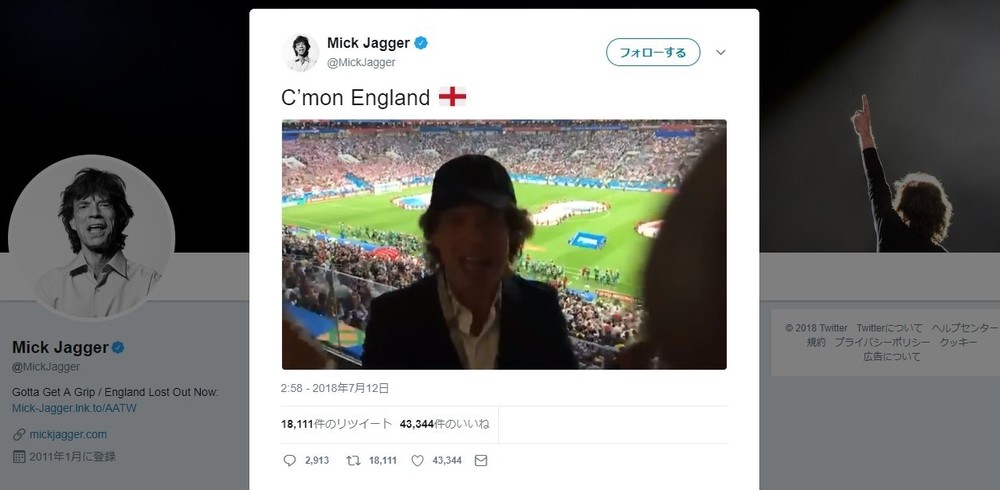1000x490 pixels.
Task: Like the tweet with the heart icon
Action: [x=418, y=460]
